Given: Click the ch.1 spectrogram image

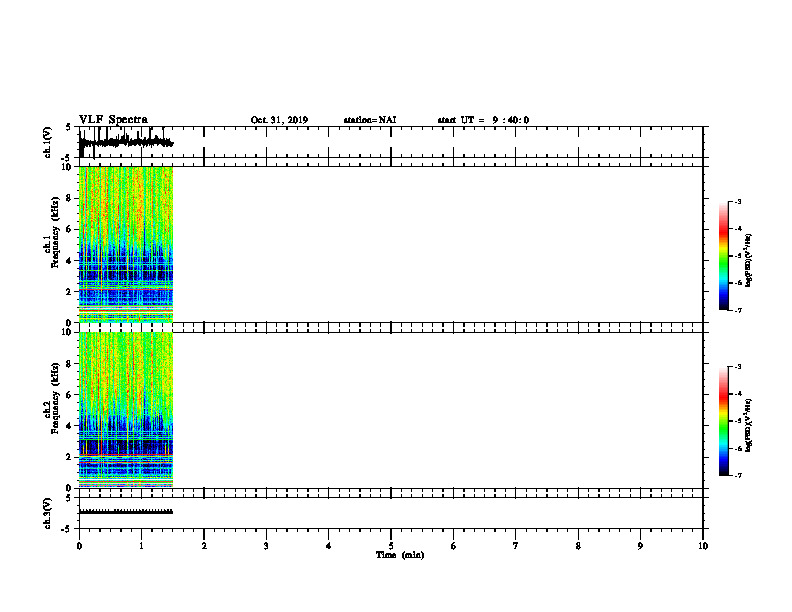Looking at the screenshot, I should 126,244.
